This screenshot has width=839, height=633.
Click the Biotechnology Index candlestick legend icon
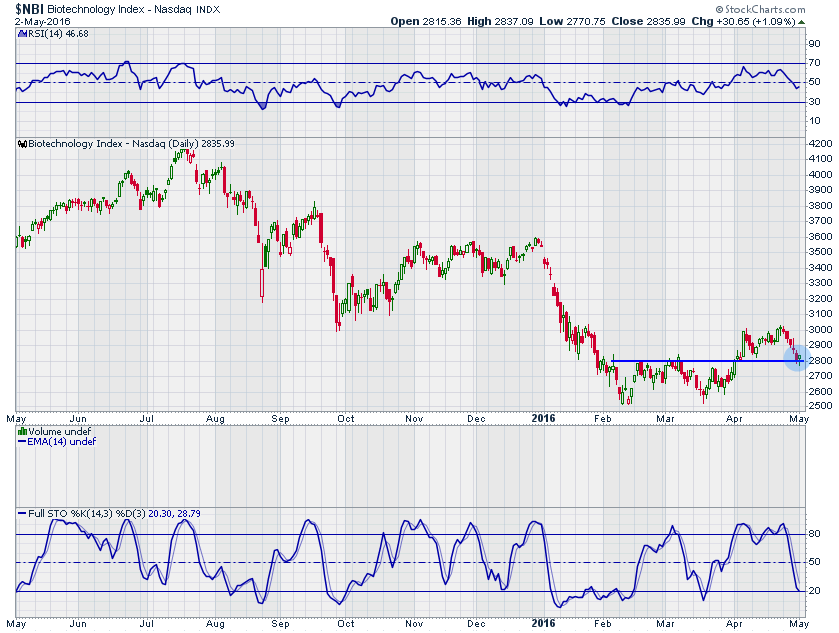click(x=22, y=144)
